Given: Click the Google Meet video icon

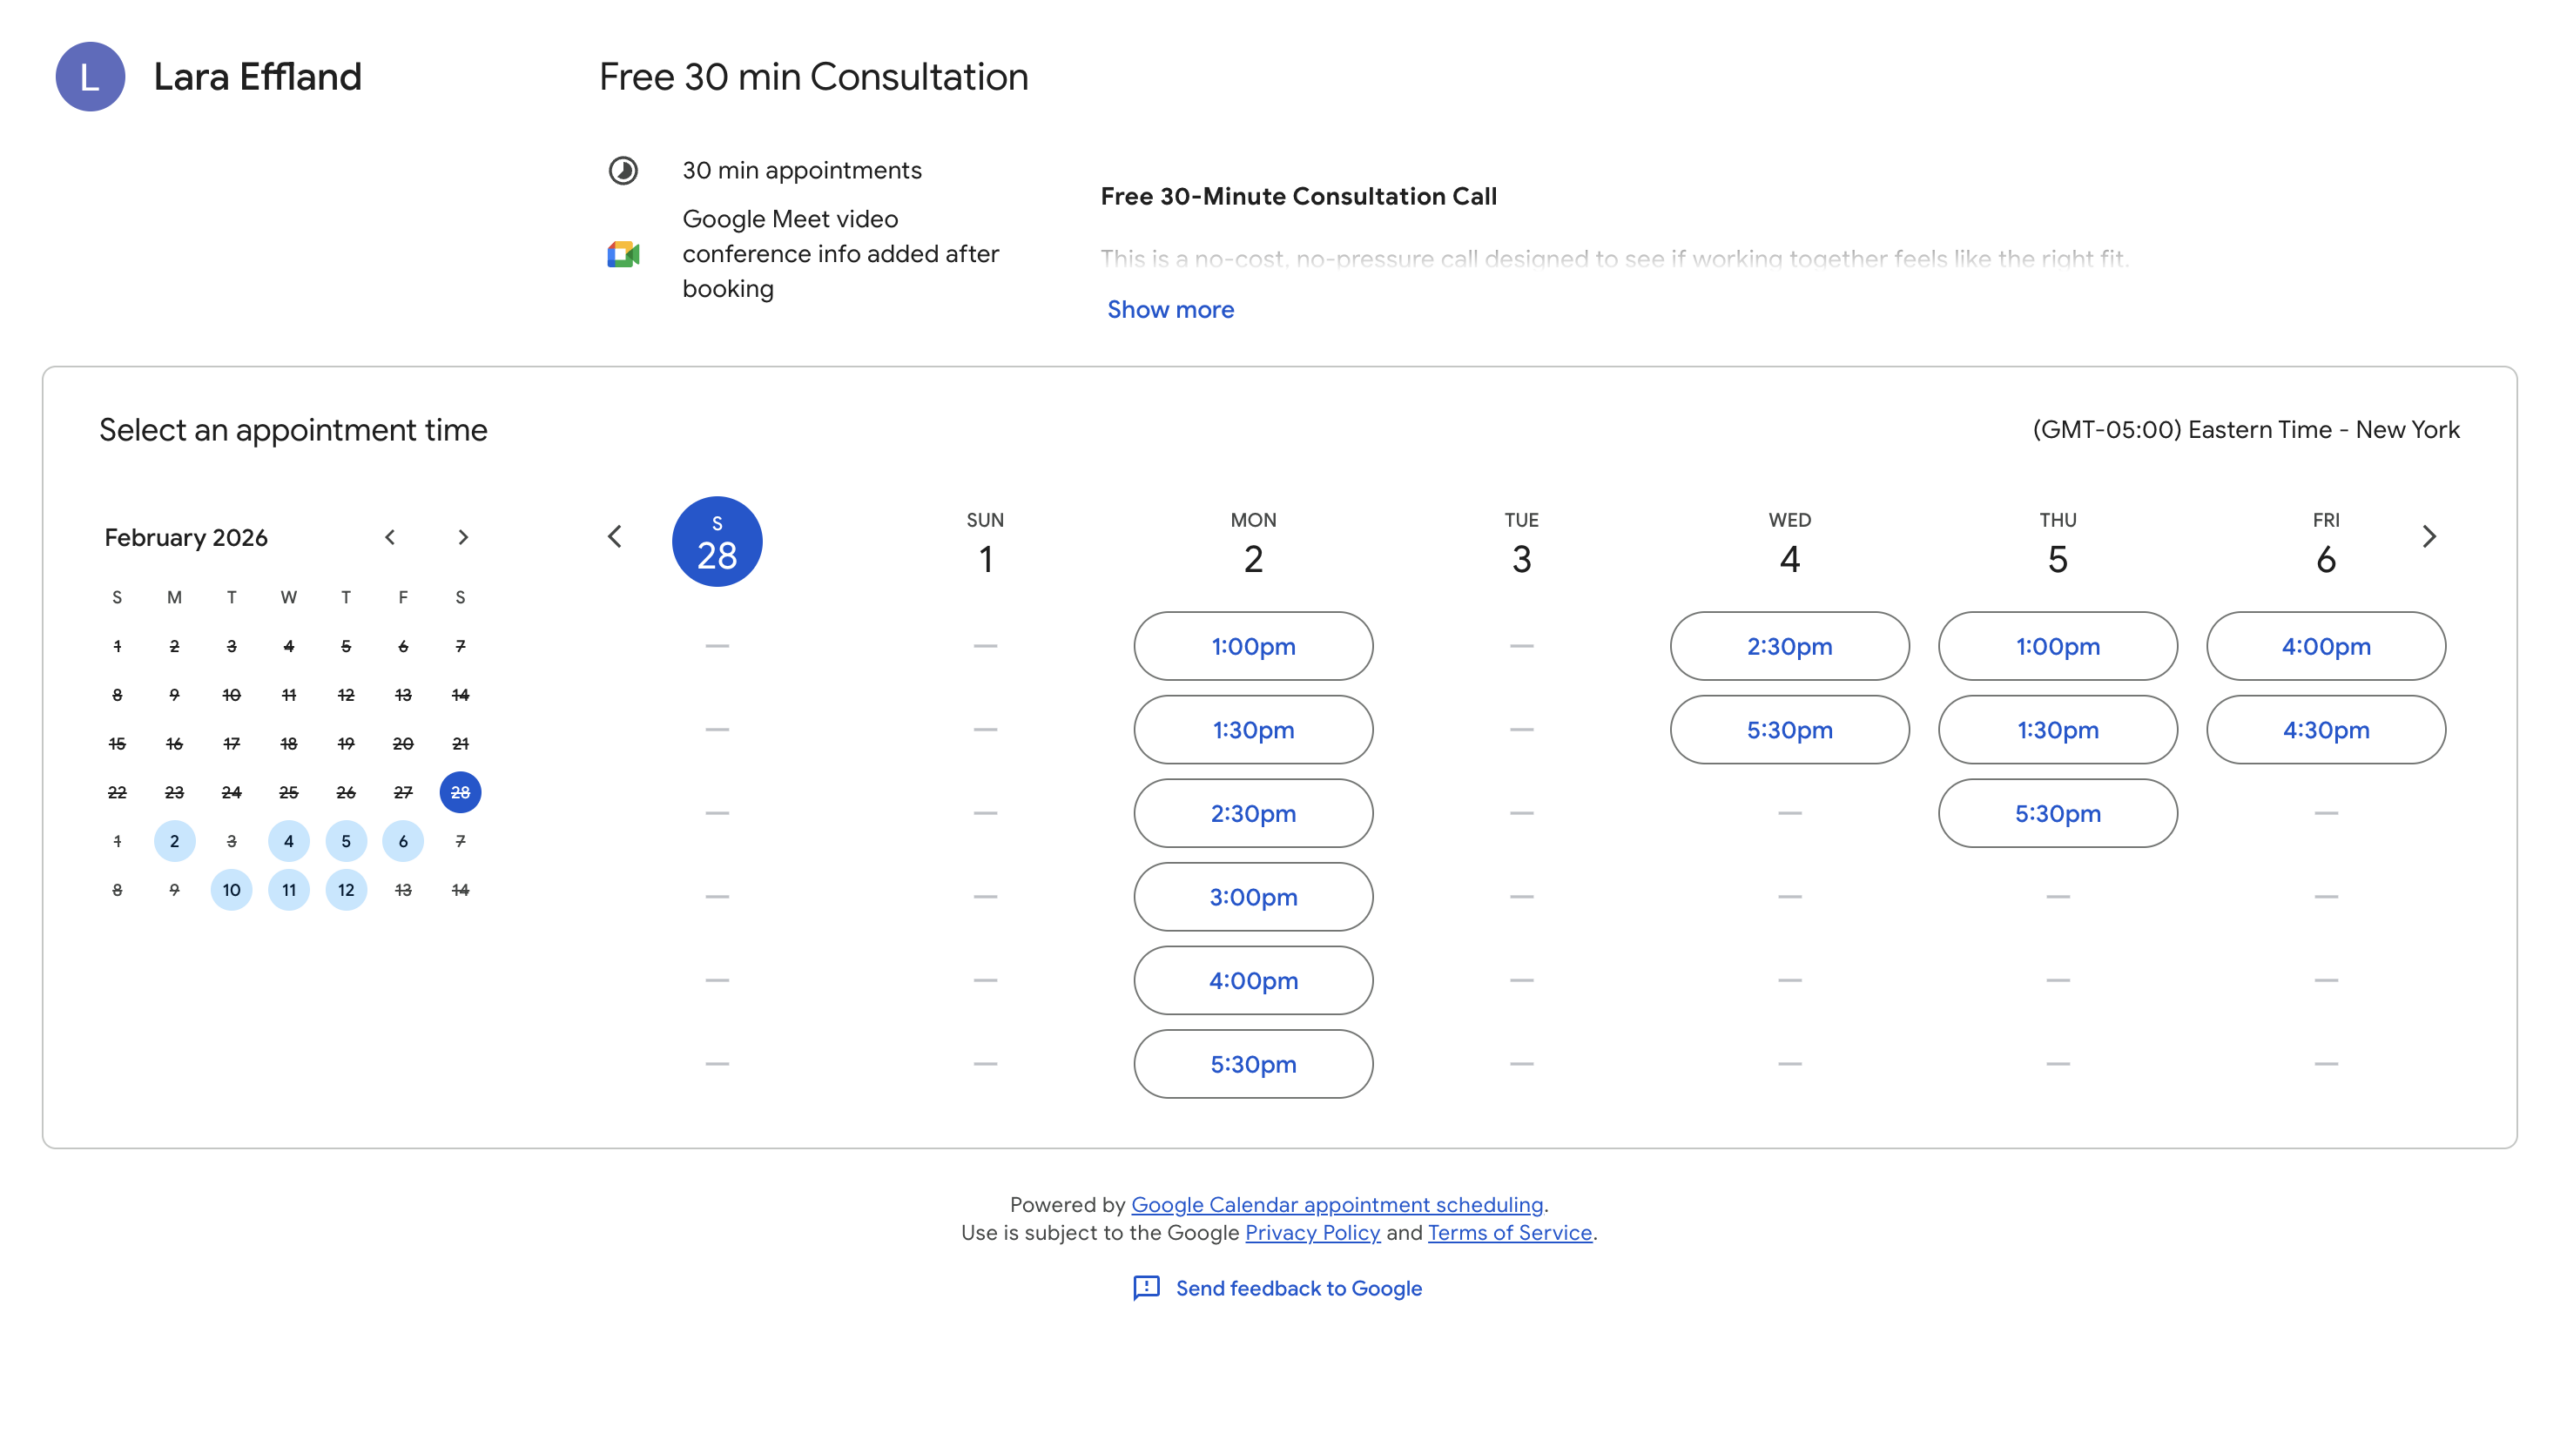Looking at the screenshot, I should [x=623, y=254].
